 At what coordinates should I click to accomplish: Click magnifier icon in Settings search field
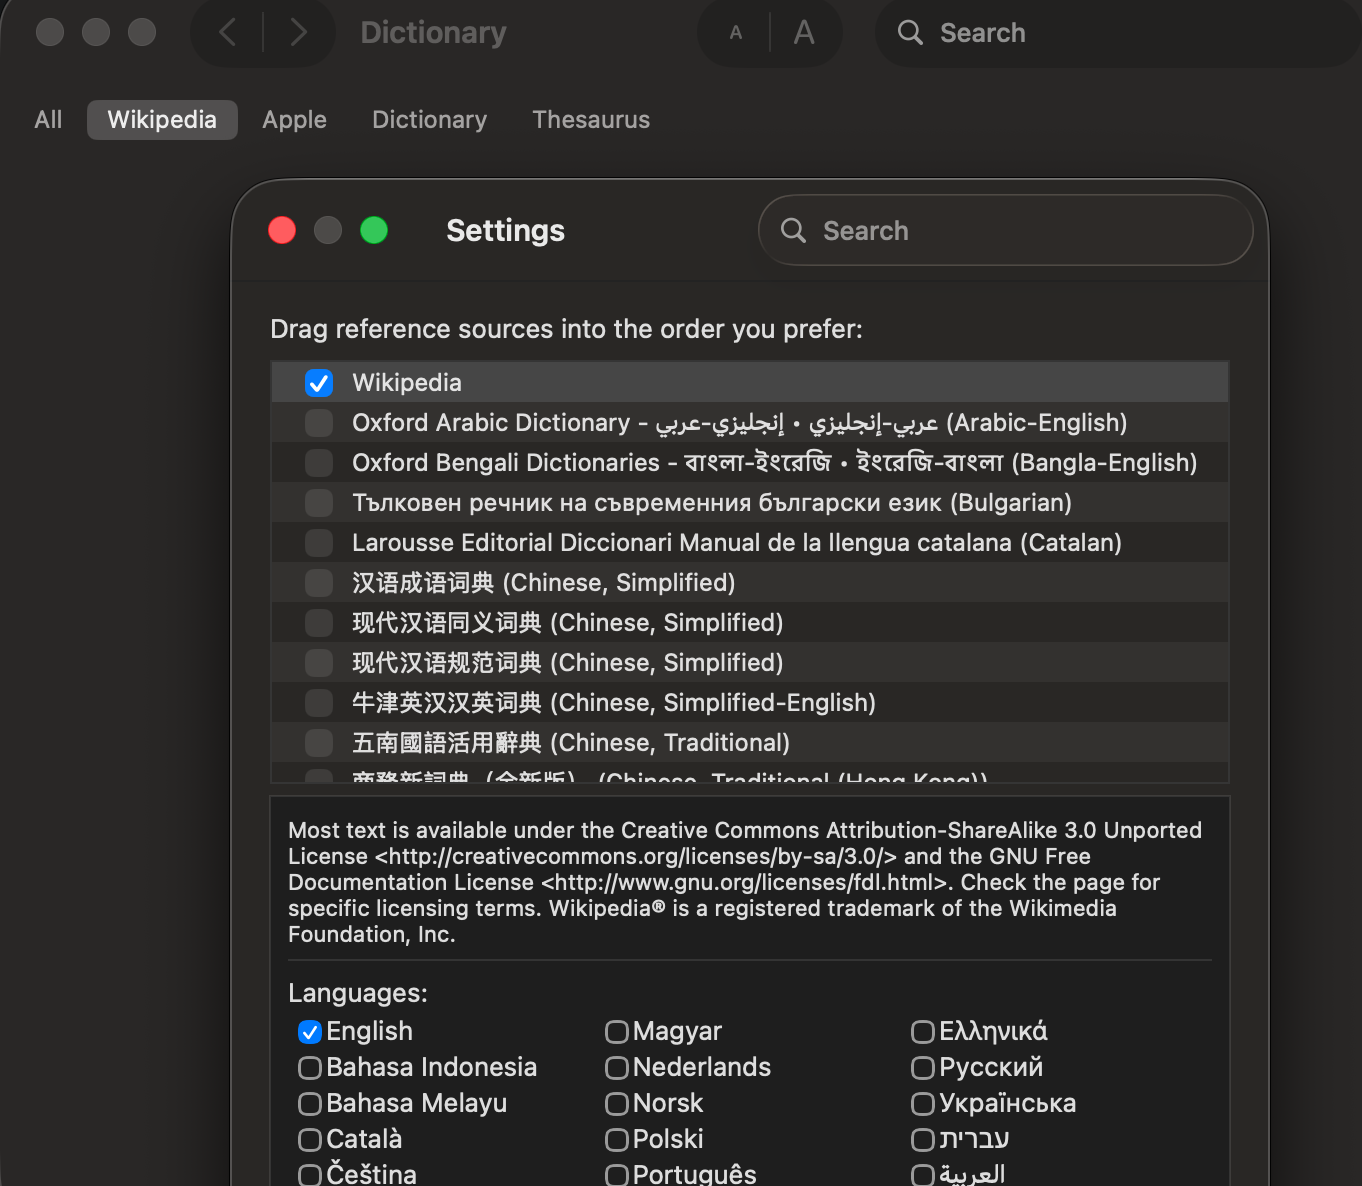pos(793,231)
